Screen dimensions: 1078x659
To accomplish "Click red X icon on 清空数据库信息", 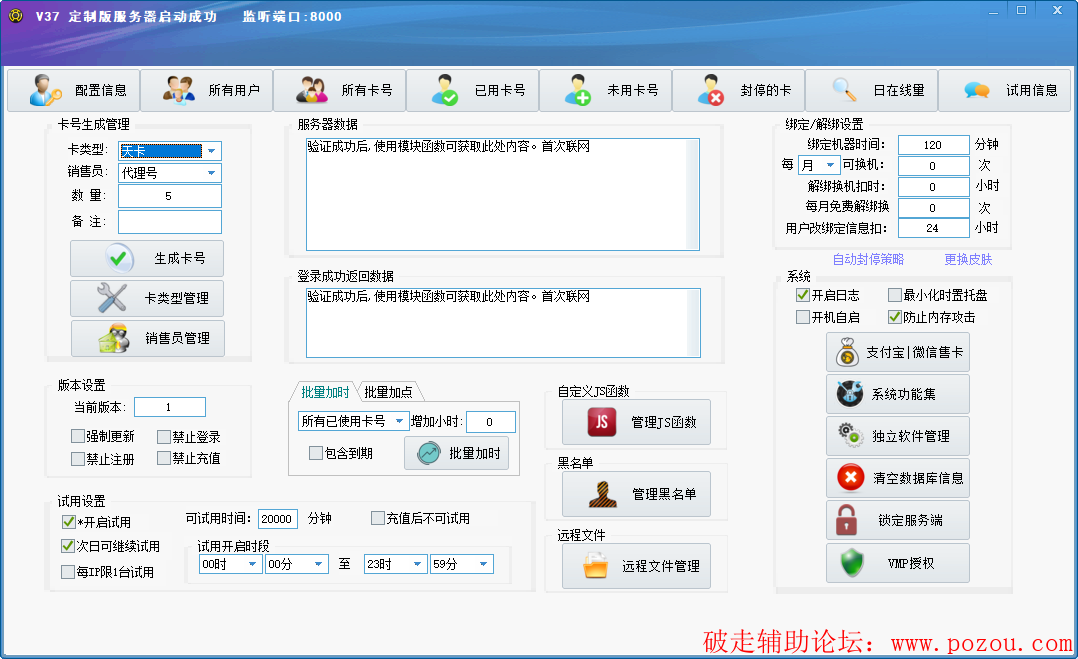I will click(x=850, y=478).
